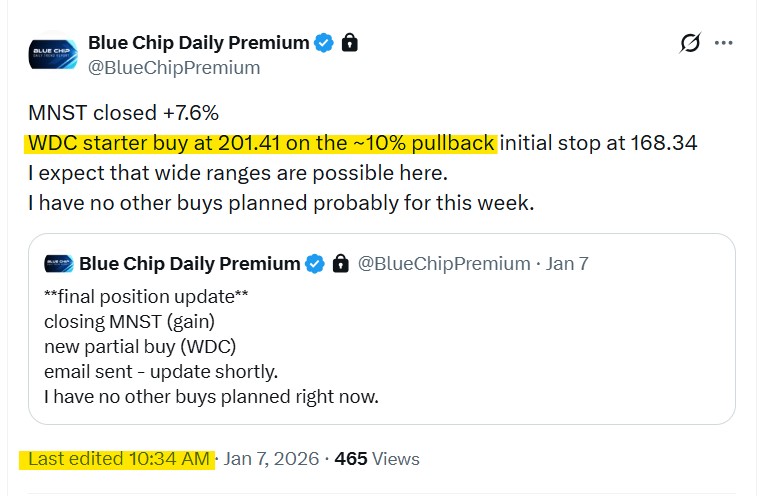Viewport: 780px width, 496px height.
Task: Open the Grok explain icon
Action: coord(690,44)
